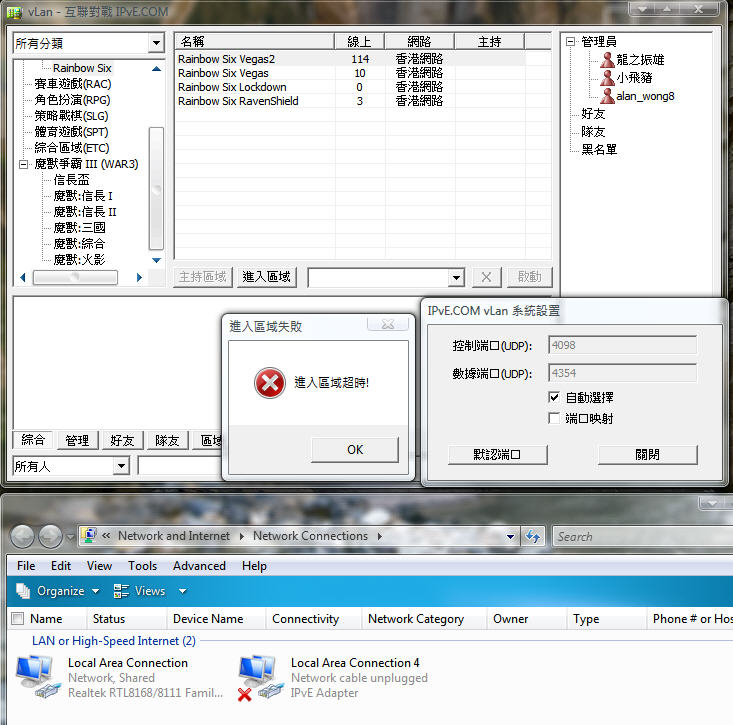Image resolution: width=733 pixels, height=725 pixels.
Task: Click the category tree vertical scrollbar thumb
Action: (x=156, y=188)
